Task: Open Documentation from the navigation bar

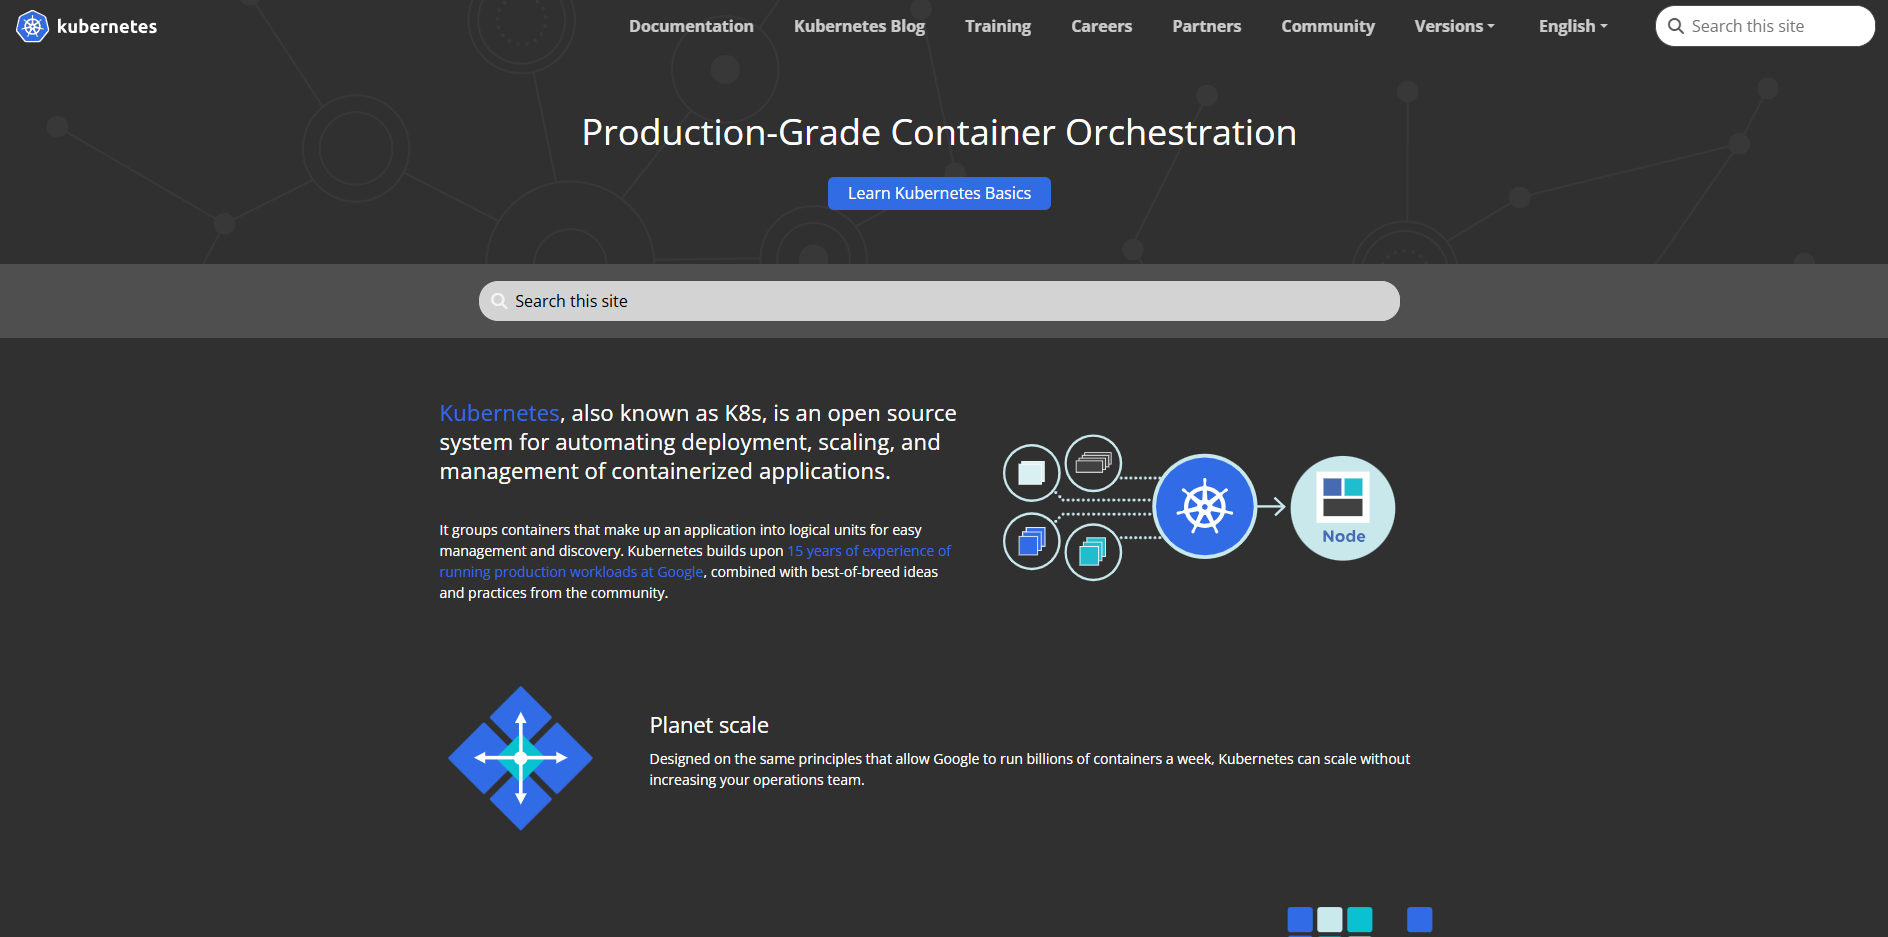Action: click(691, 26)
